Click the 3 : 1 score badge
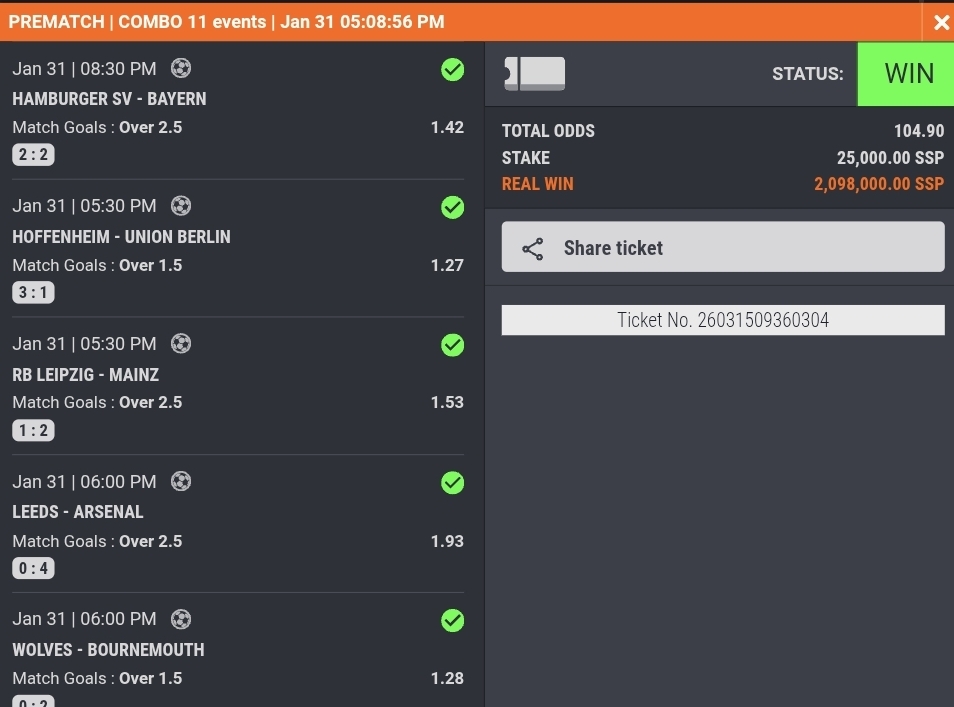The width and height of the screenshot is (954, 707). coord(33,293)
